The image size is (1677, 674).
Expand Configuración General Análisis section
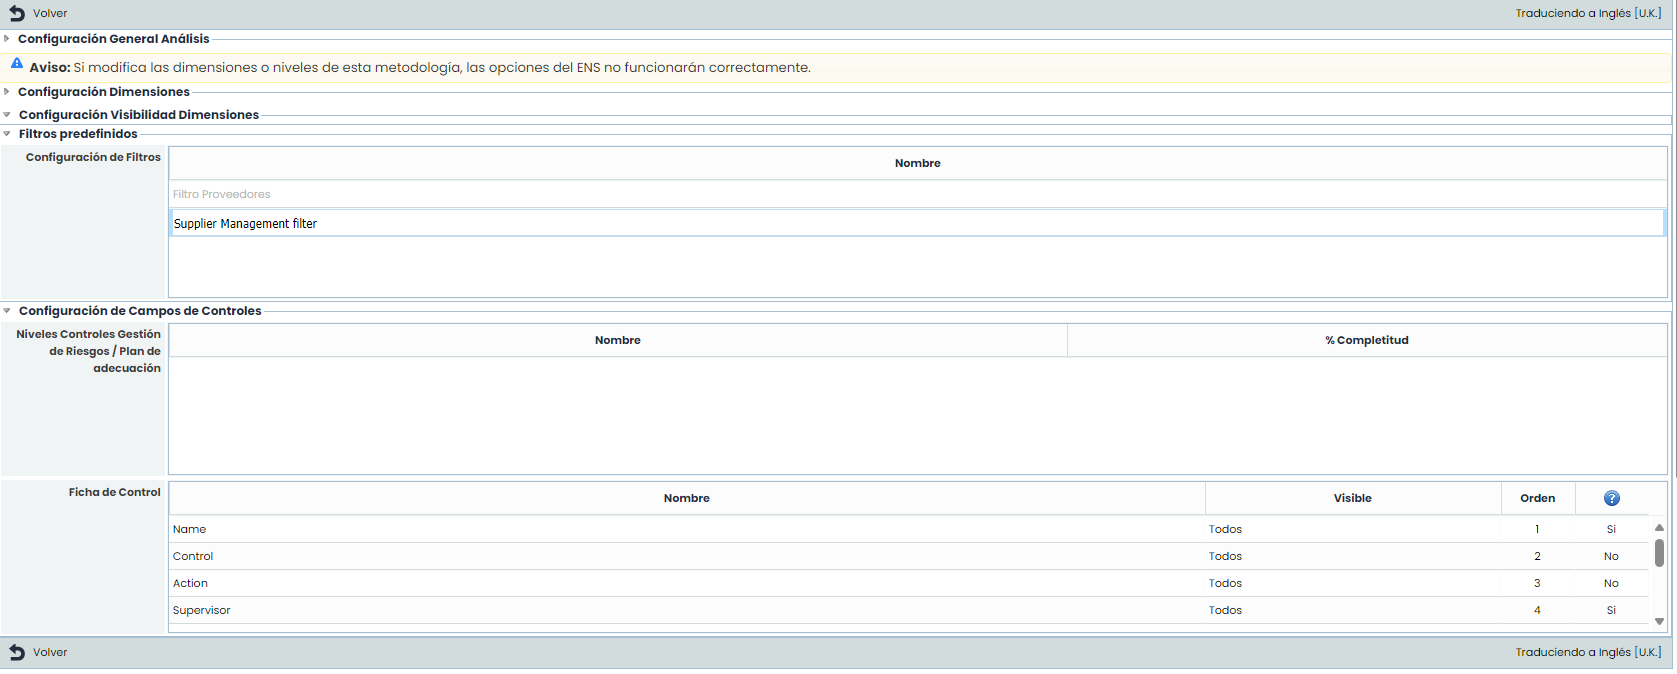[x=7, y=39]
